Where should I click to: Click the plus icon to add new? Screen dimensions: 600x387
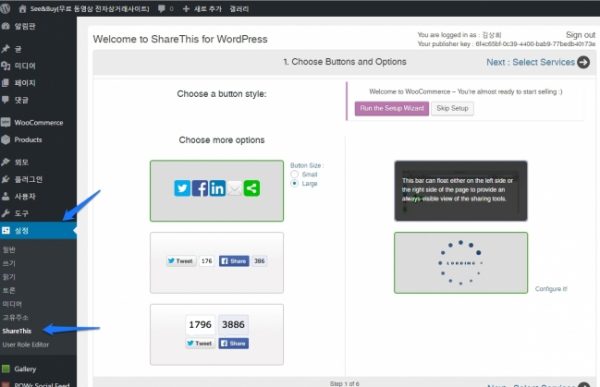pyautogui.click(x=186, y=8)
